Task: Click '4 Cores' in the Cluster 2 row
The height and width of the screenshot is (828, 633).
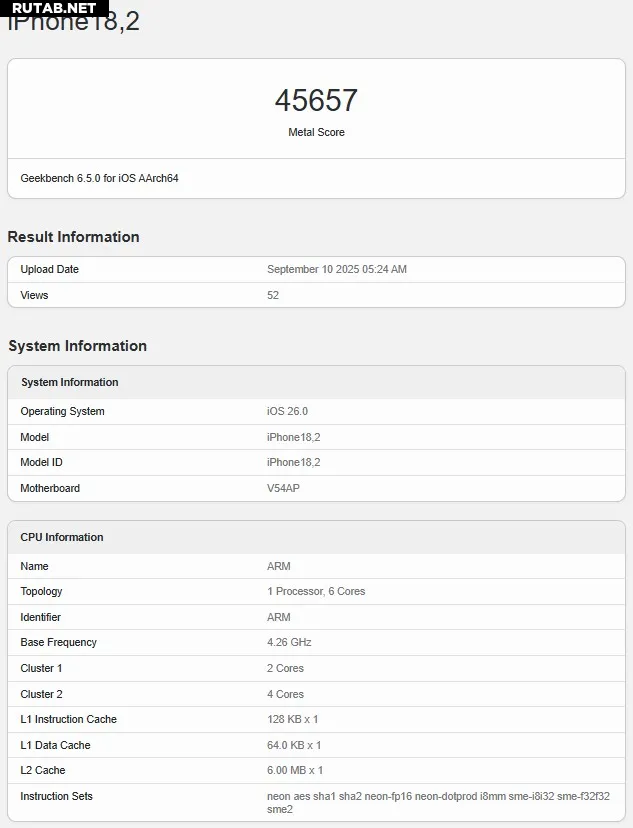Action: point(286,694)
